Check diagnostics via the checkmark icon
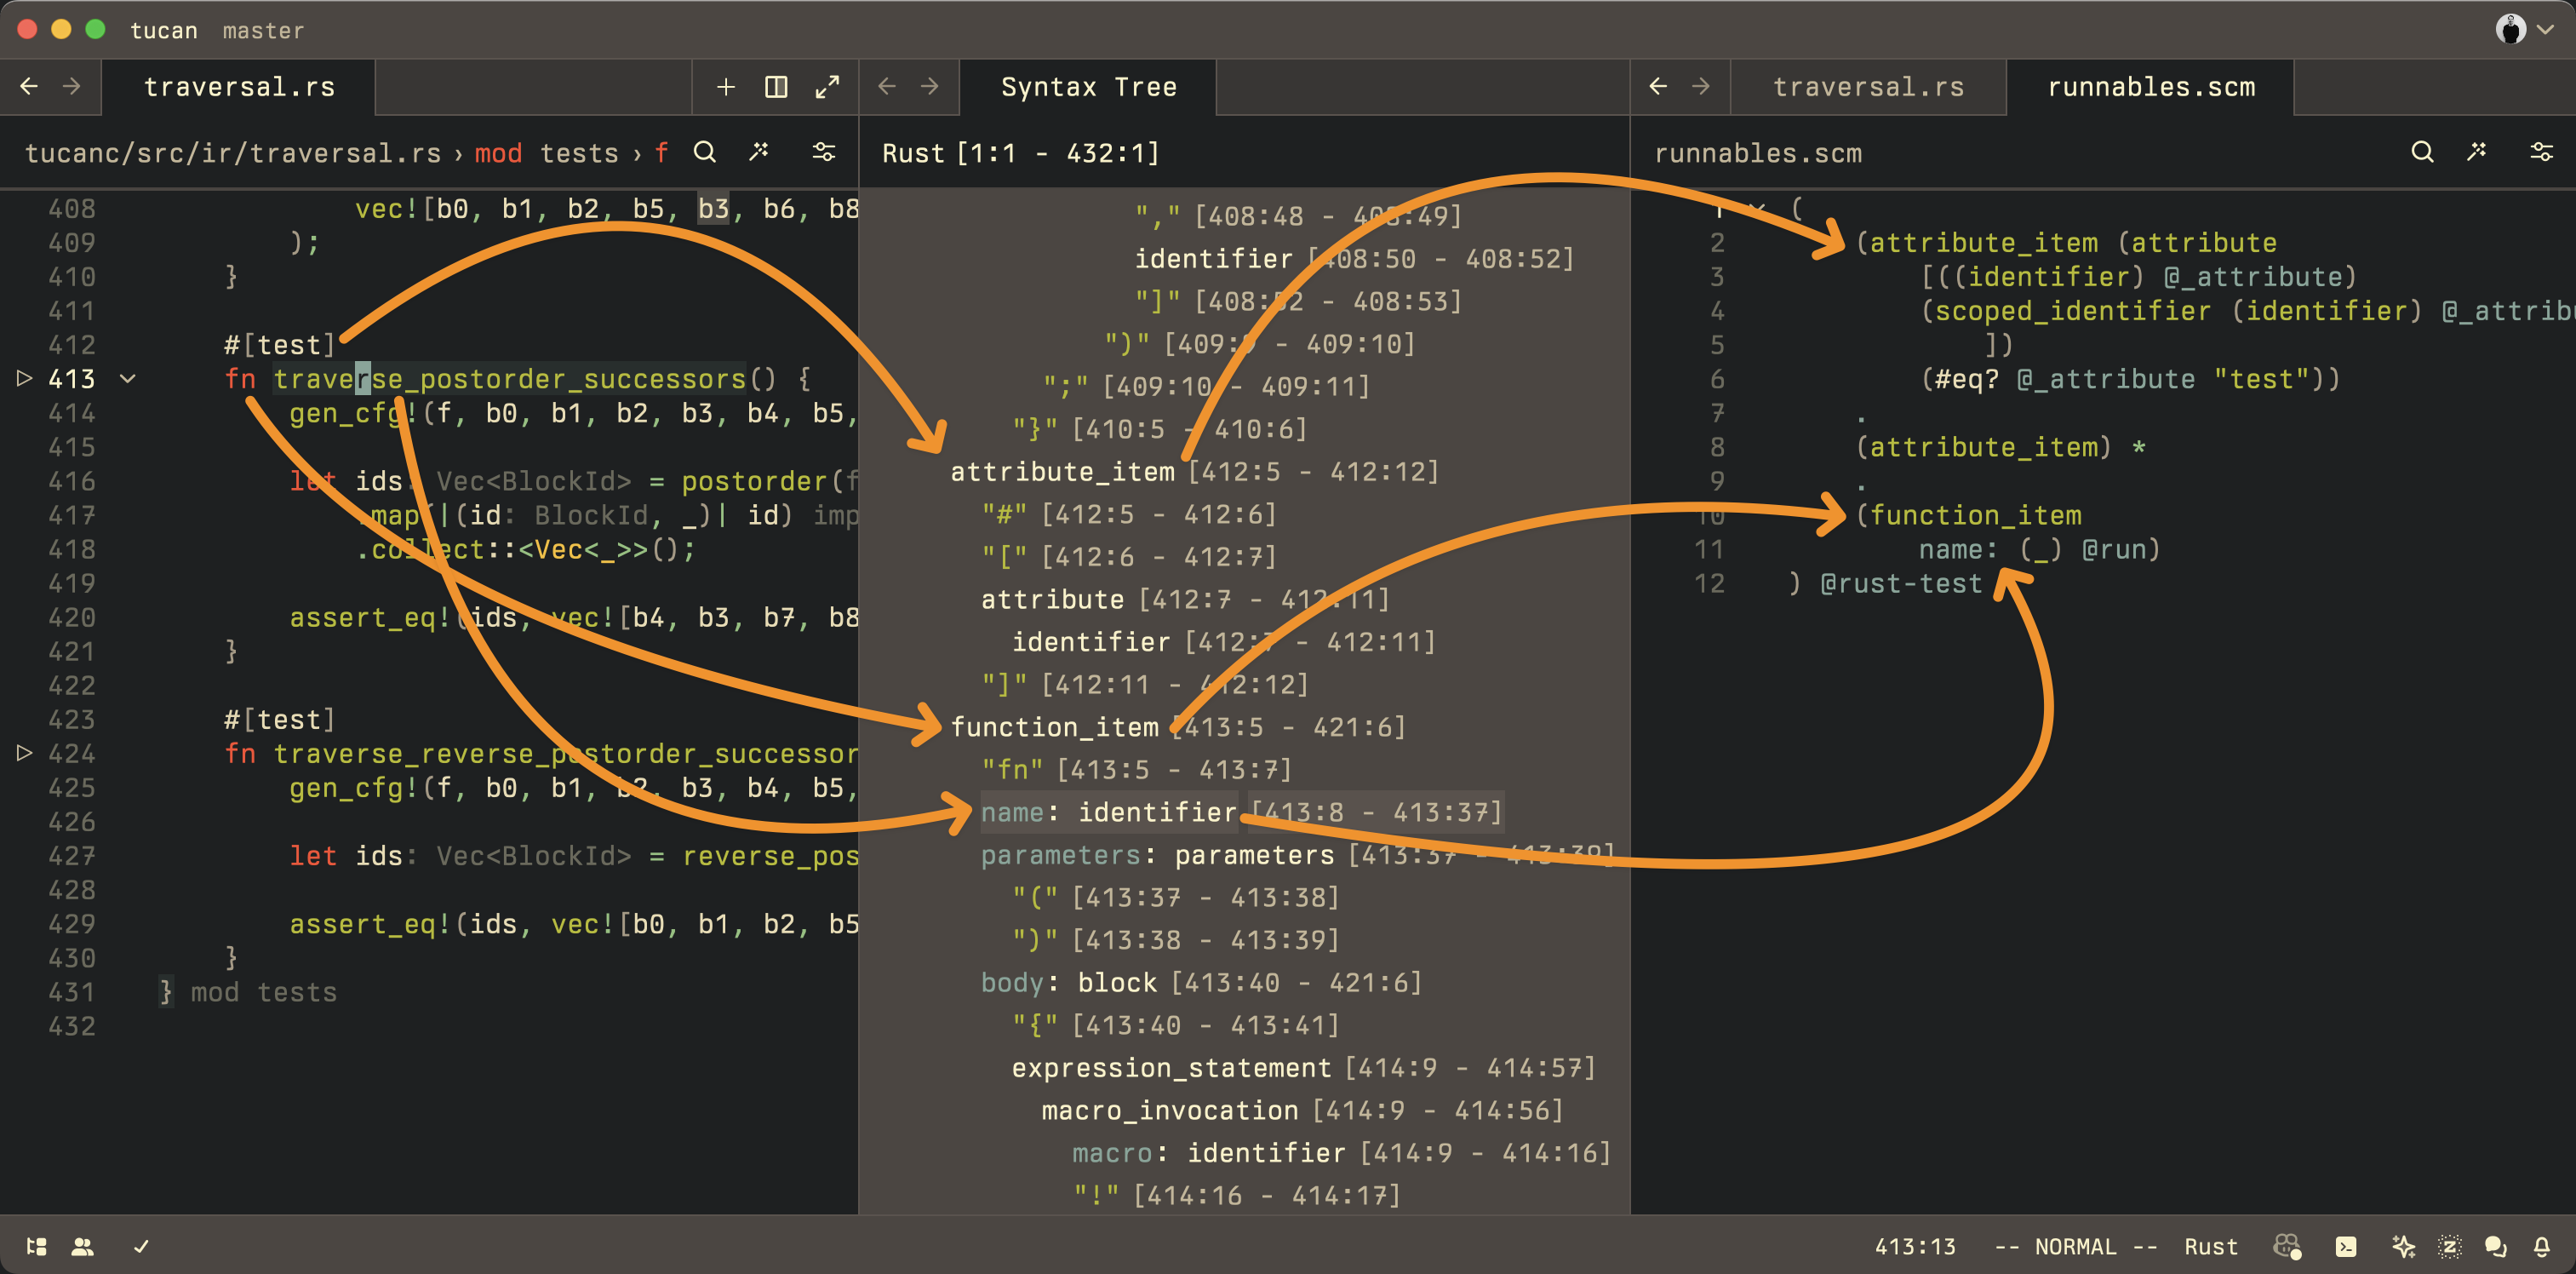This screenshot has height=1274, width=2576. click(140, 1247)
